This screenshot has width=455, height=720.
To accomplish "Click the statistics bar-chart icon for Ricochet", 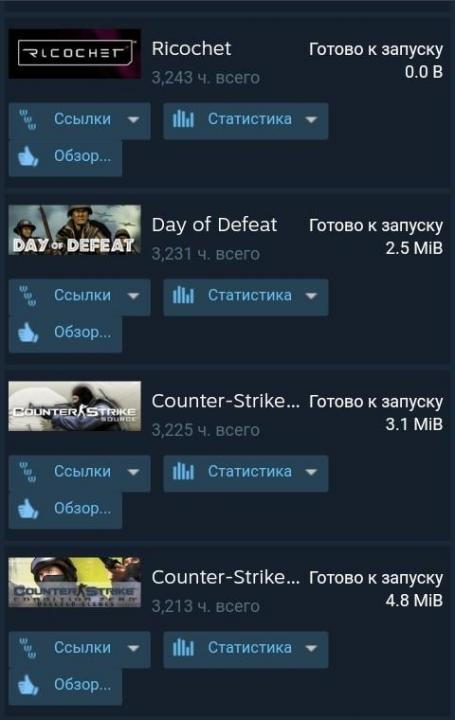I will coord(183,119).
